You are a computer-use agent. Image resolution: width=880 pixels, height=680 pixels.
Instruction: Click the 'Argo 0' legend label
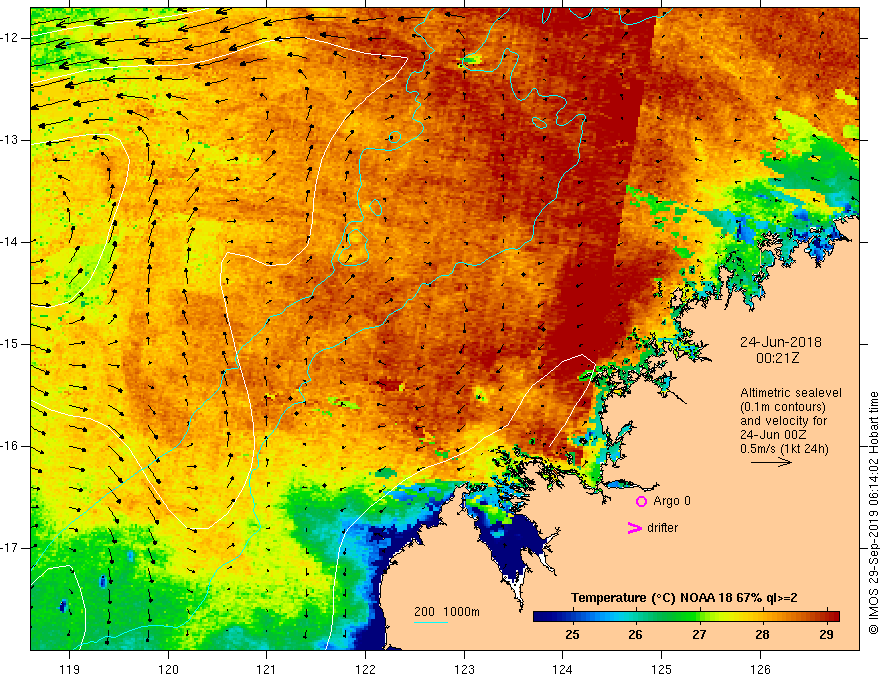pyautogui.click(x=672, y=500)
